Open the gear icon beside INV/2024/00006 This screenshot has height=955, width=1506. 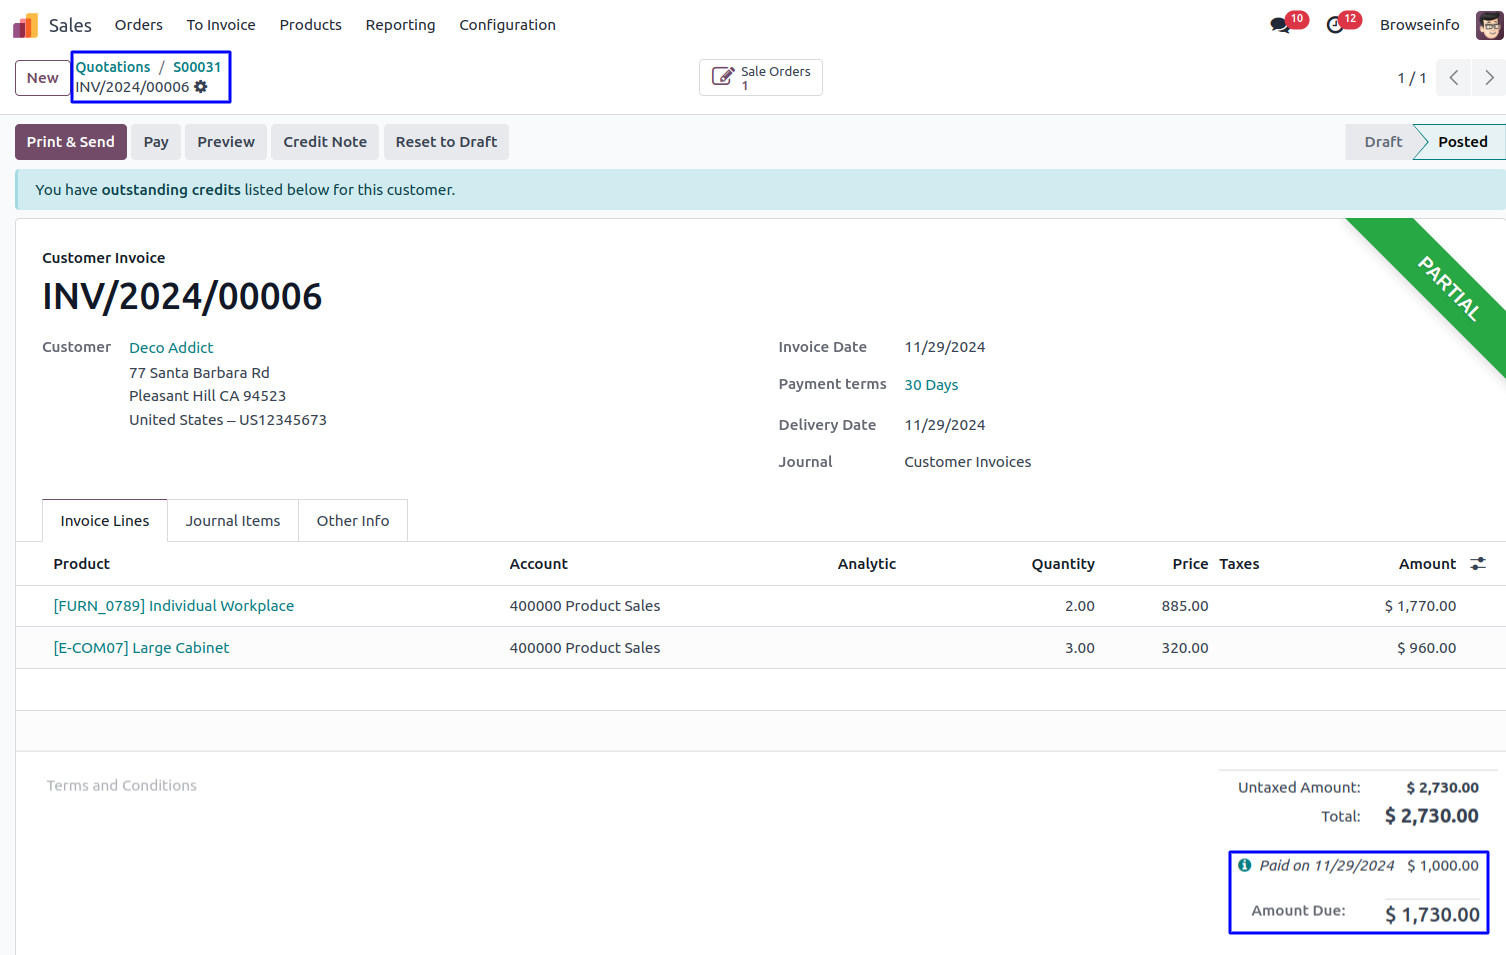tap(201, 87)
